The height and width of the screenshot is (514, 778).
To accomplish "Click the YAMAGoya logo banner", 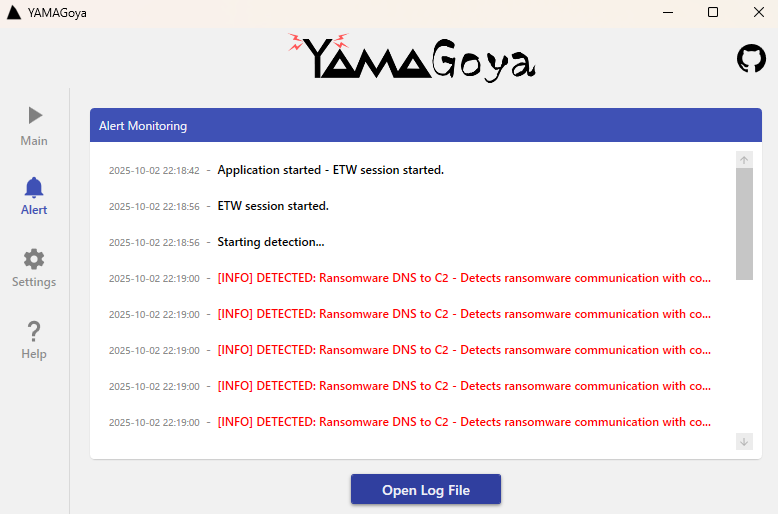I will pyautogui.click(x=412, y=58).
